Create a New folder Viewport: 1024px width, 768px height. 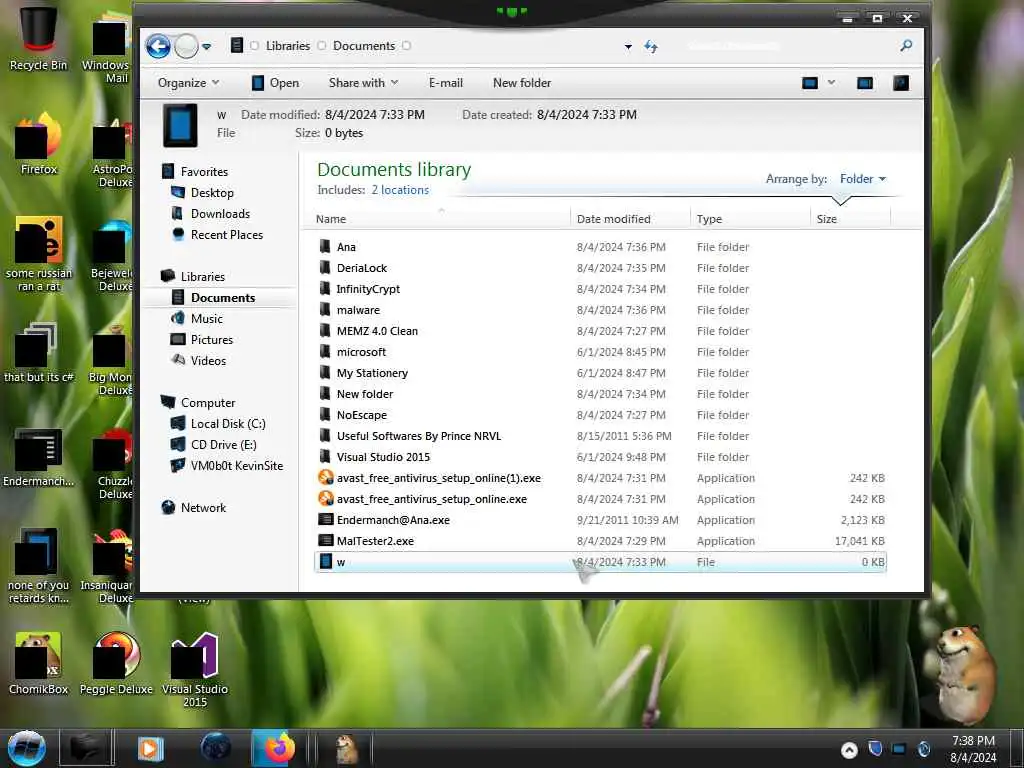[x=522, y=83]
